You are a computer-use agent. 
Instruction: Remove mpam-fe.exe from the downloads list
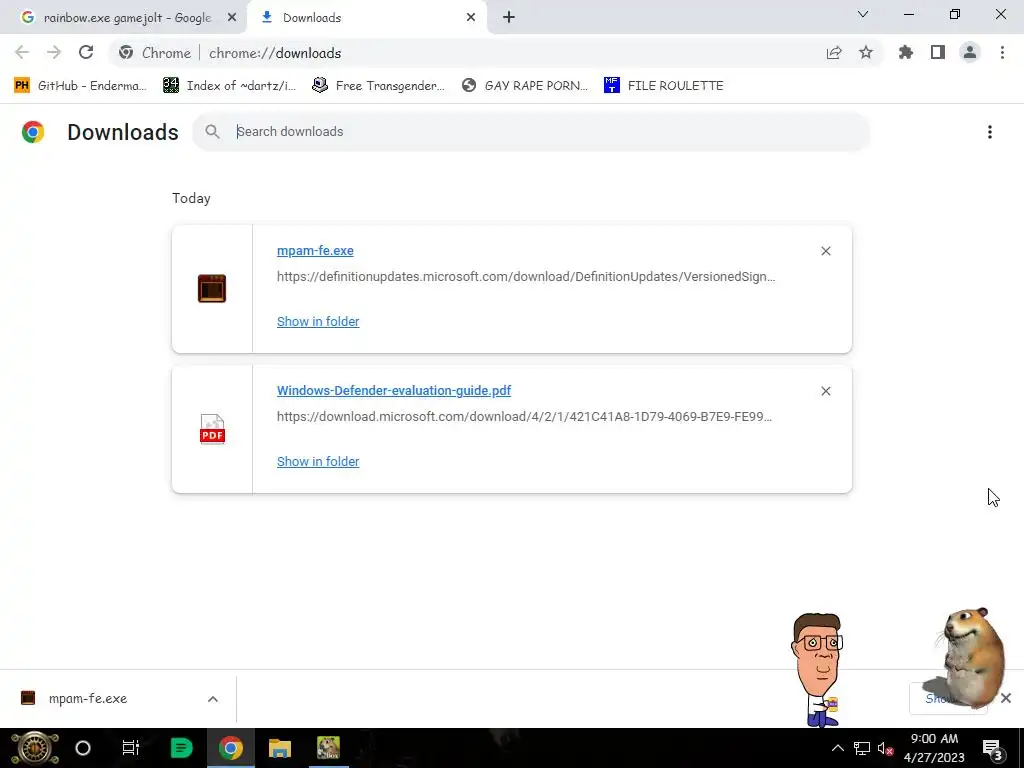click(826, 251)
